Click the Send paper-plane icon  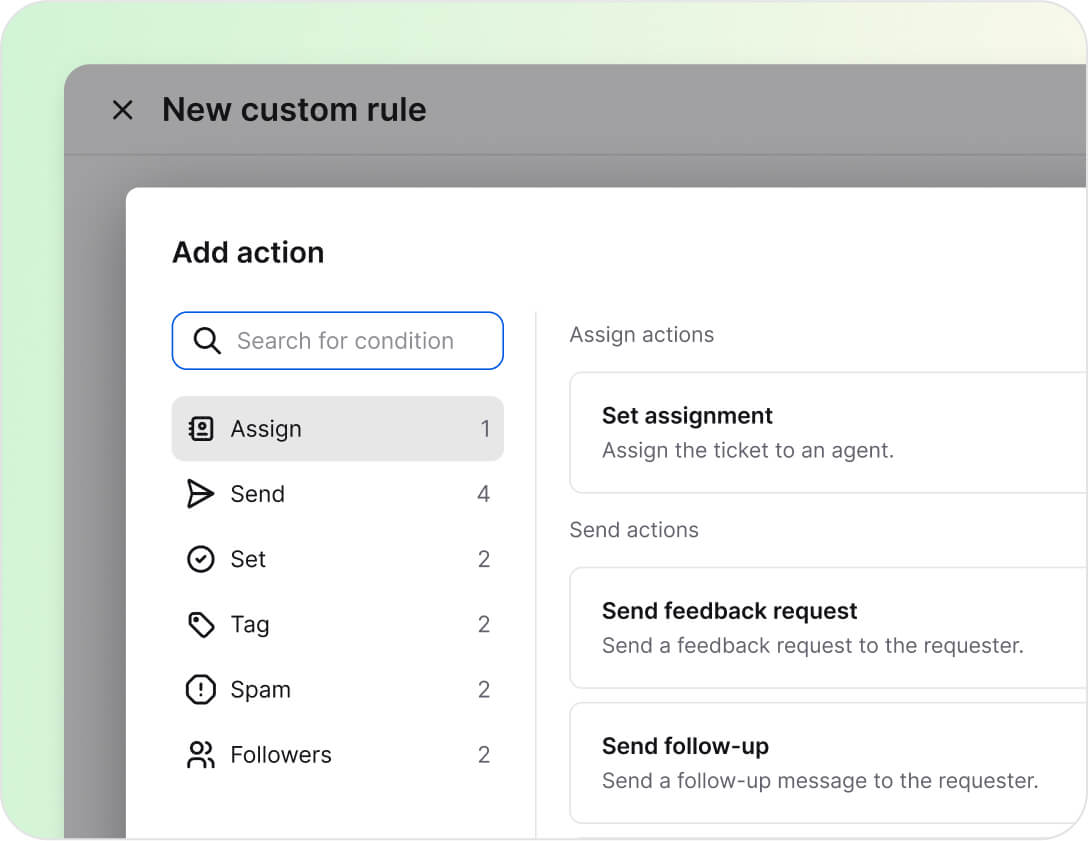tap(201, 493)
